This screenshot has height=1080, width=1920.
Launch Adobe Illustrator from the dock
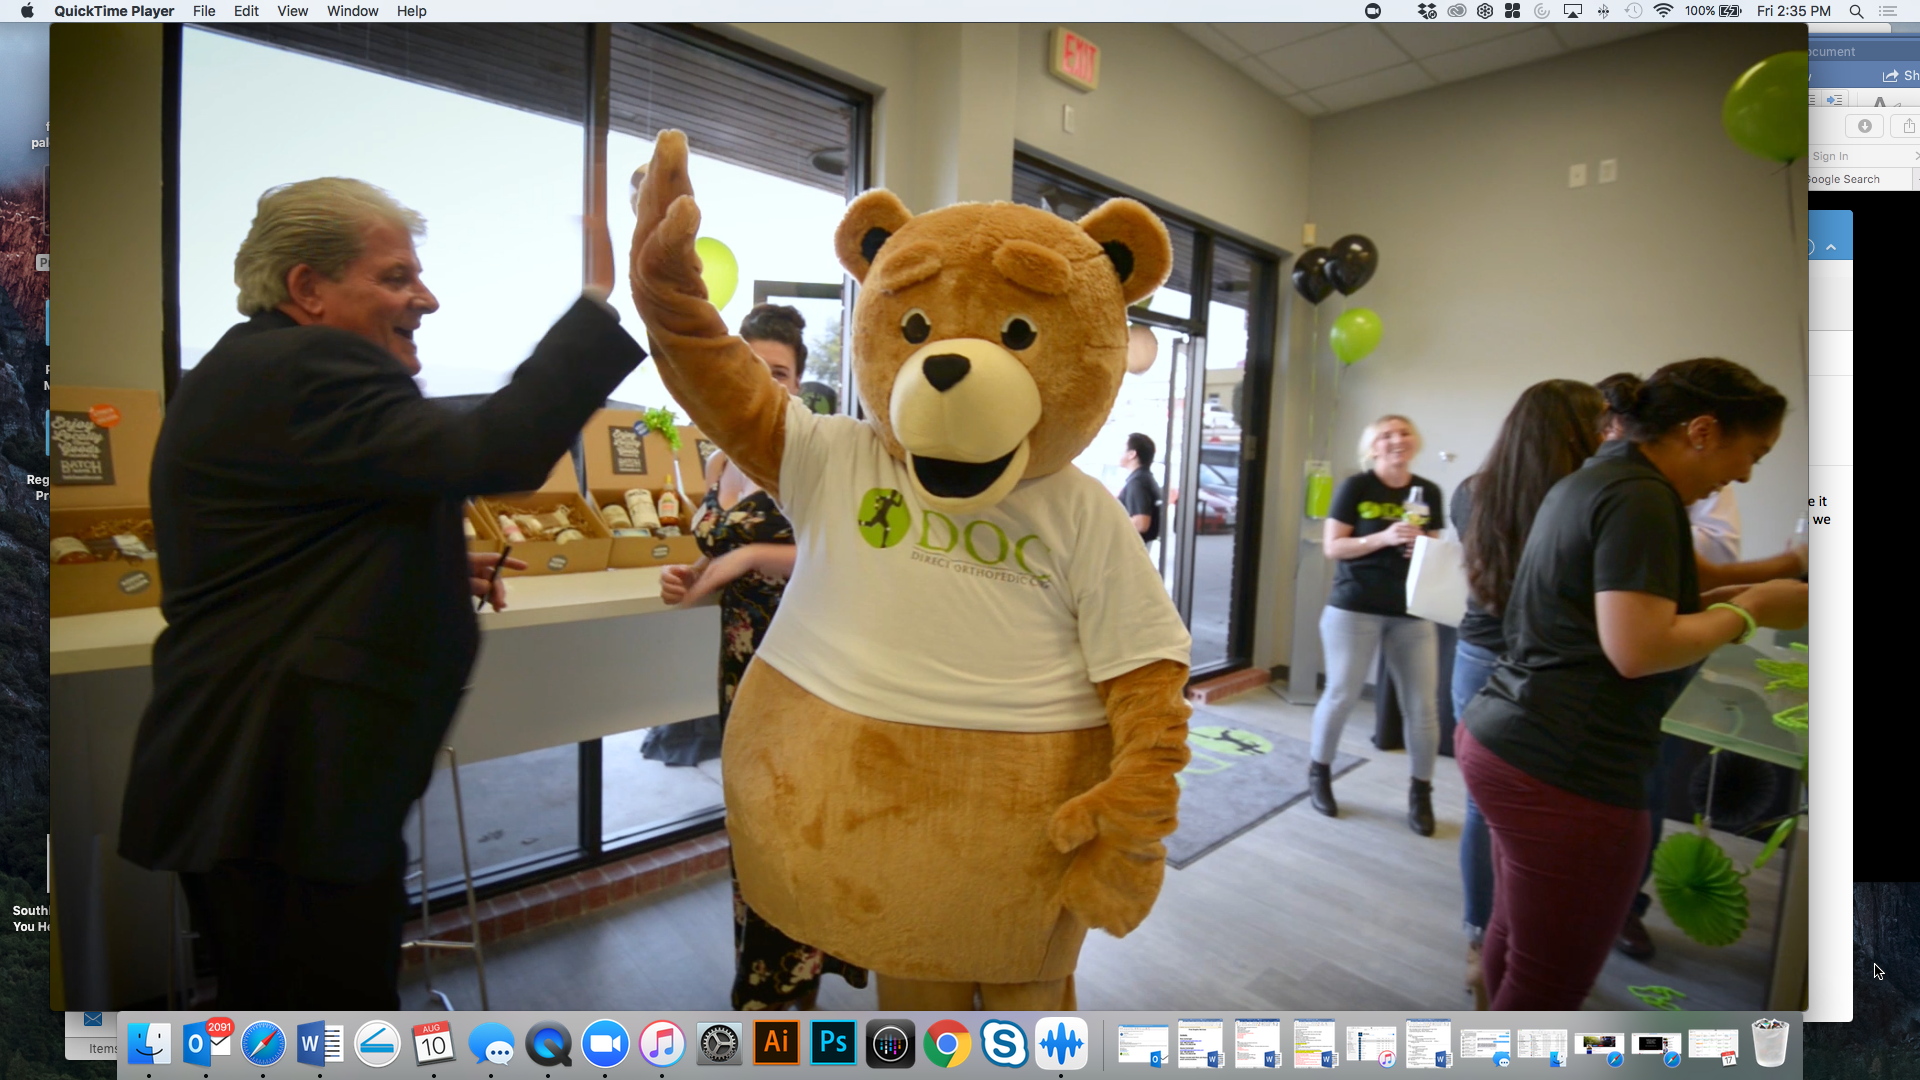pos(776,1044)
